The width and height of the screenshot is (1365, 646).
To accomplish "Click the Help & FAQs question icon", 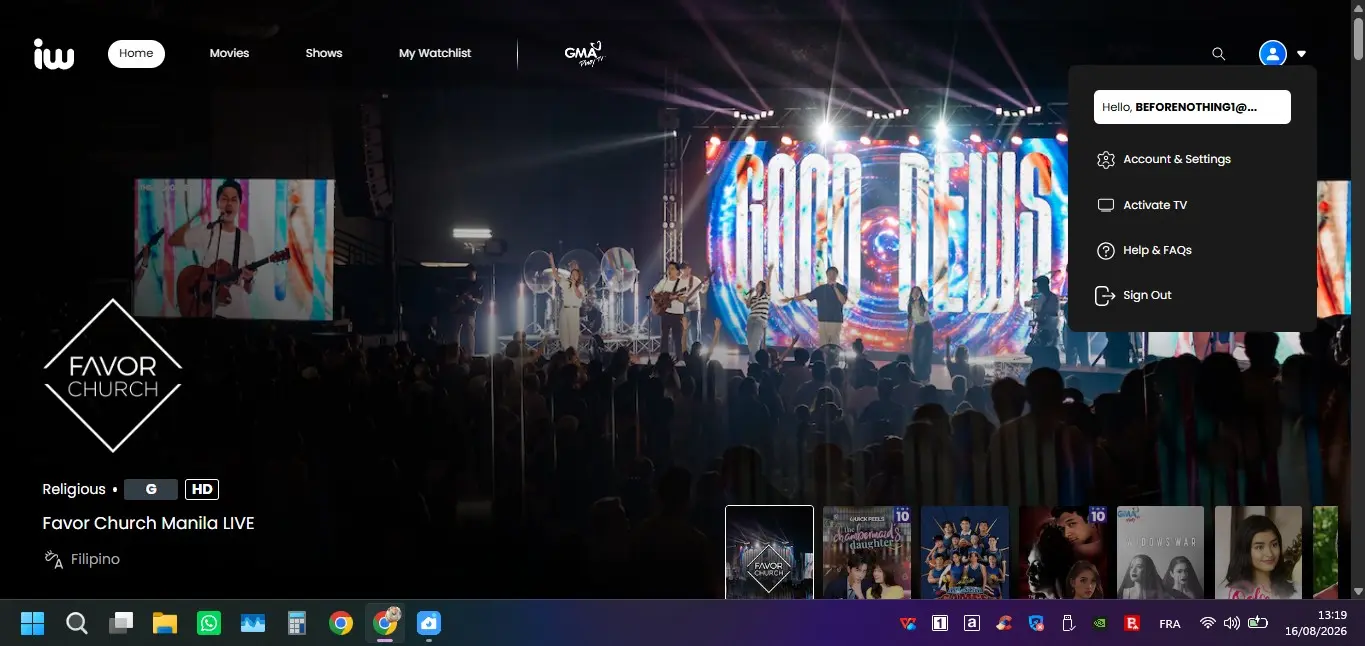I will (1105, 251).
